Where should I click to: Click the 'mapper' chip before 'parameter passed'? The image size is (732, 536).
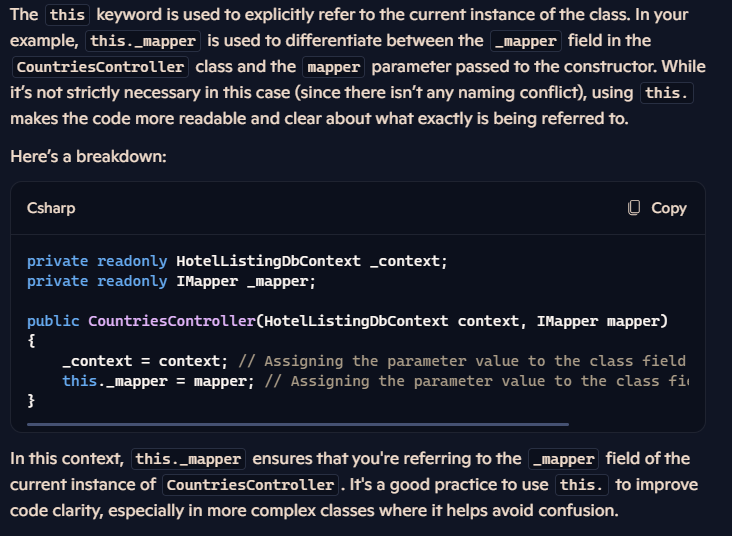point(334,67)
